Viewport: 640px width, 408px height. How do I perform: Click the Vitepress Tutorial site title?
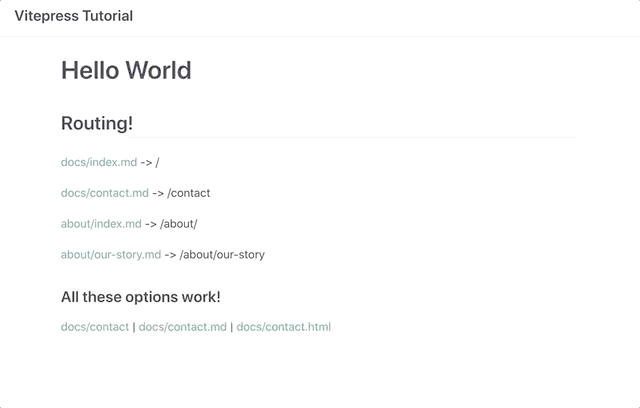tap(73, 16)
